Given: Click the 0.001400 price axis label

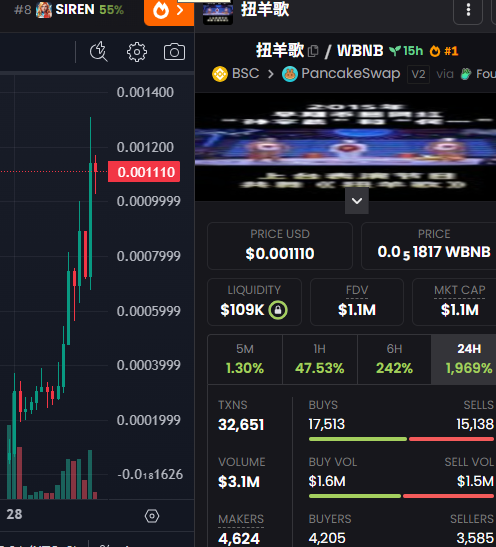Looking at the screenshot, I should click(145, 92).
